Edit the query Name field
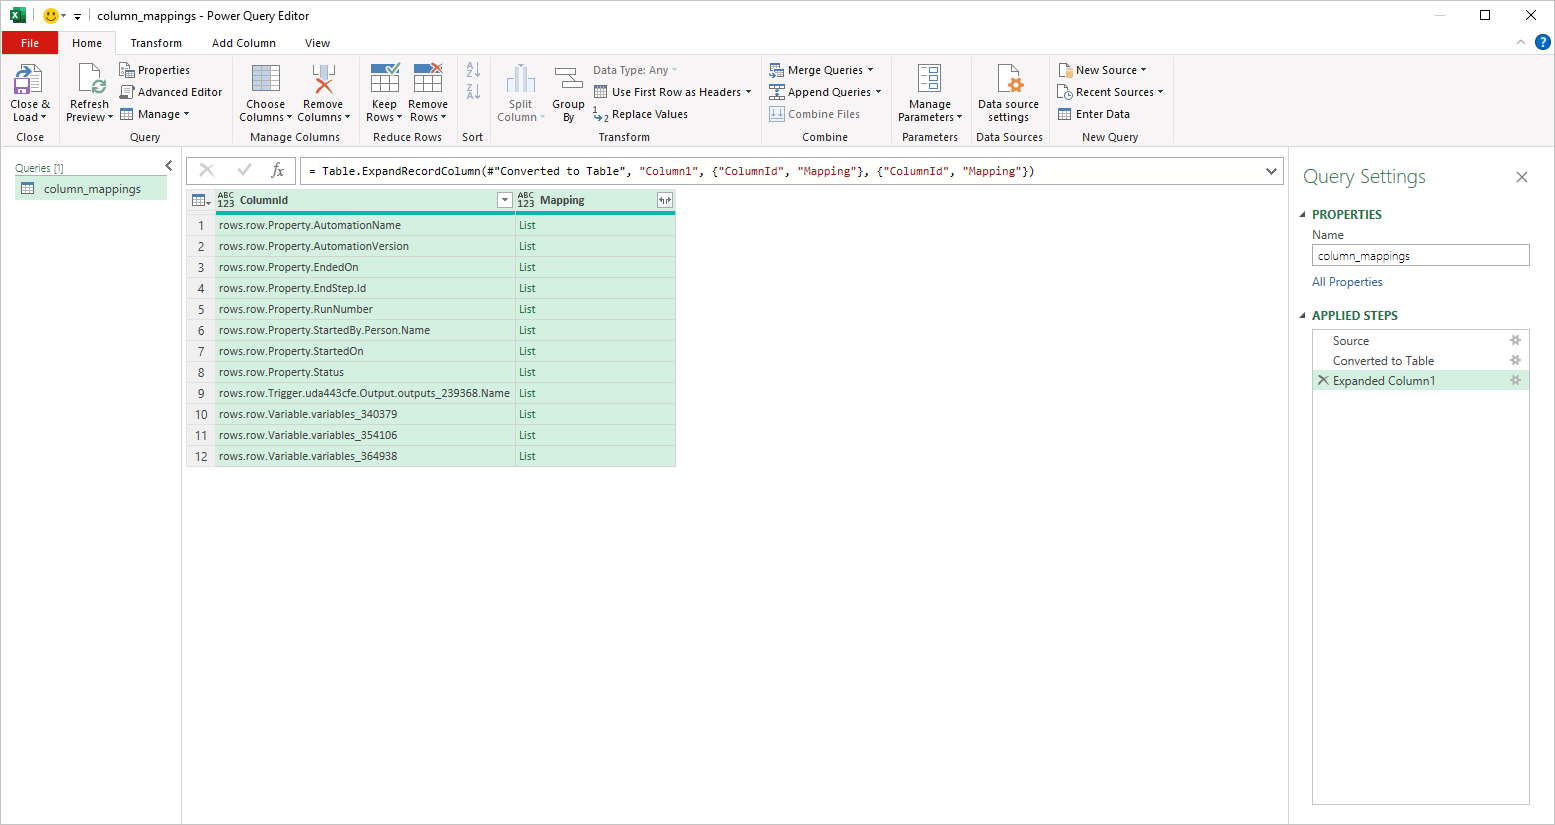 pos(1421,256)
